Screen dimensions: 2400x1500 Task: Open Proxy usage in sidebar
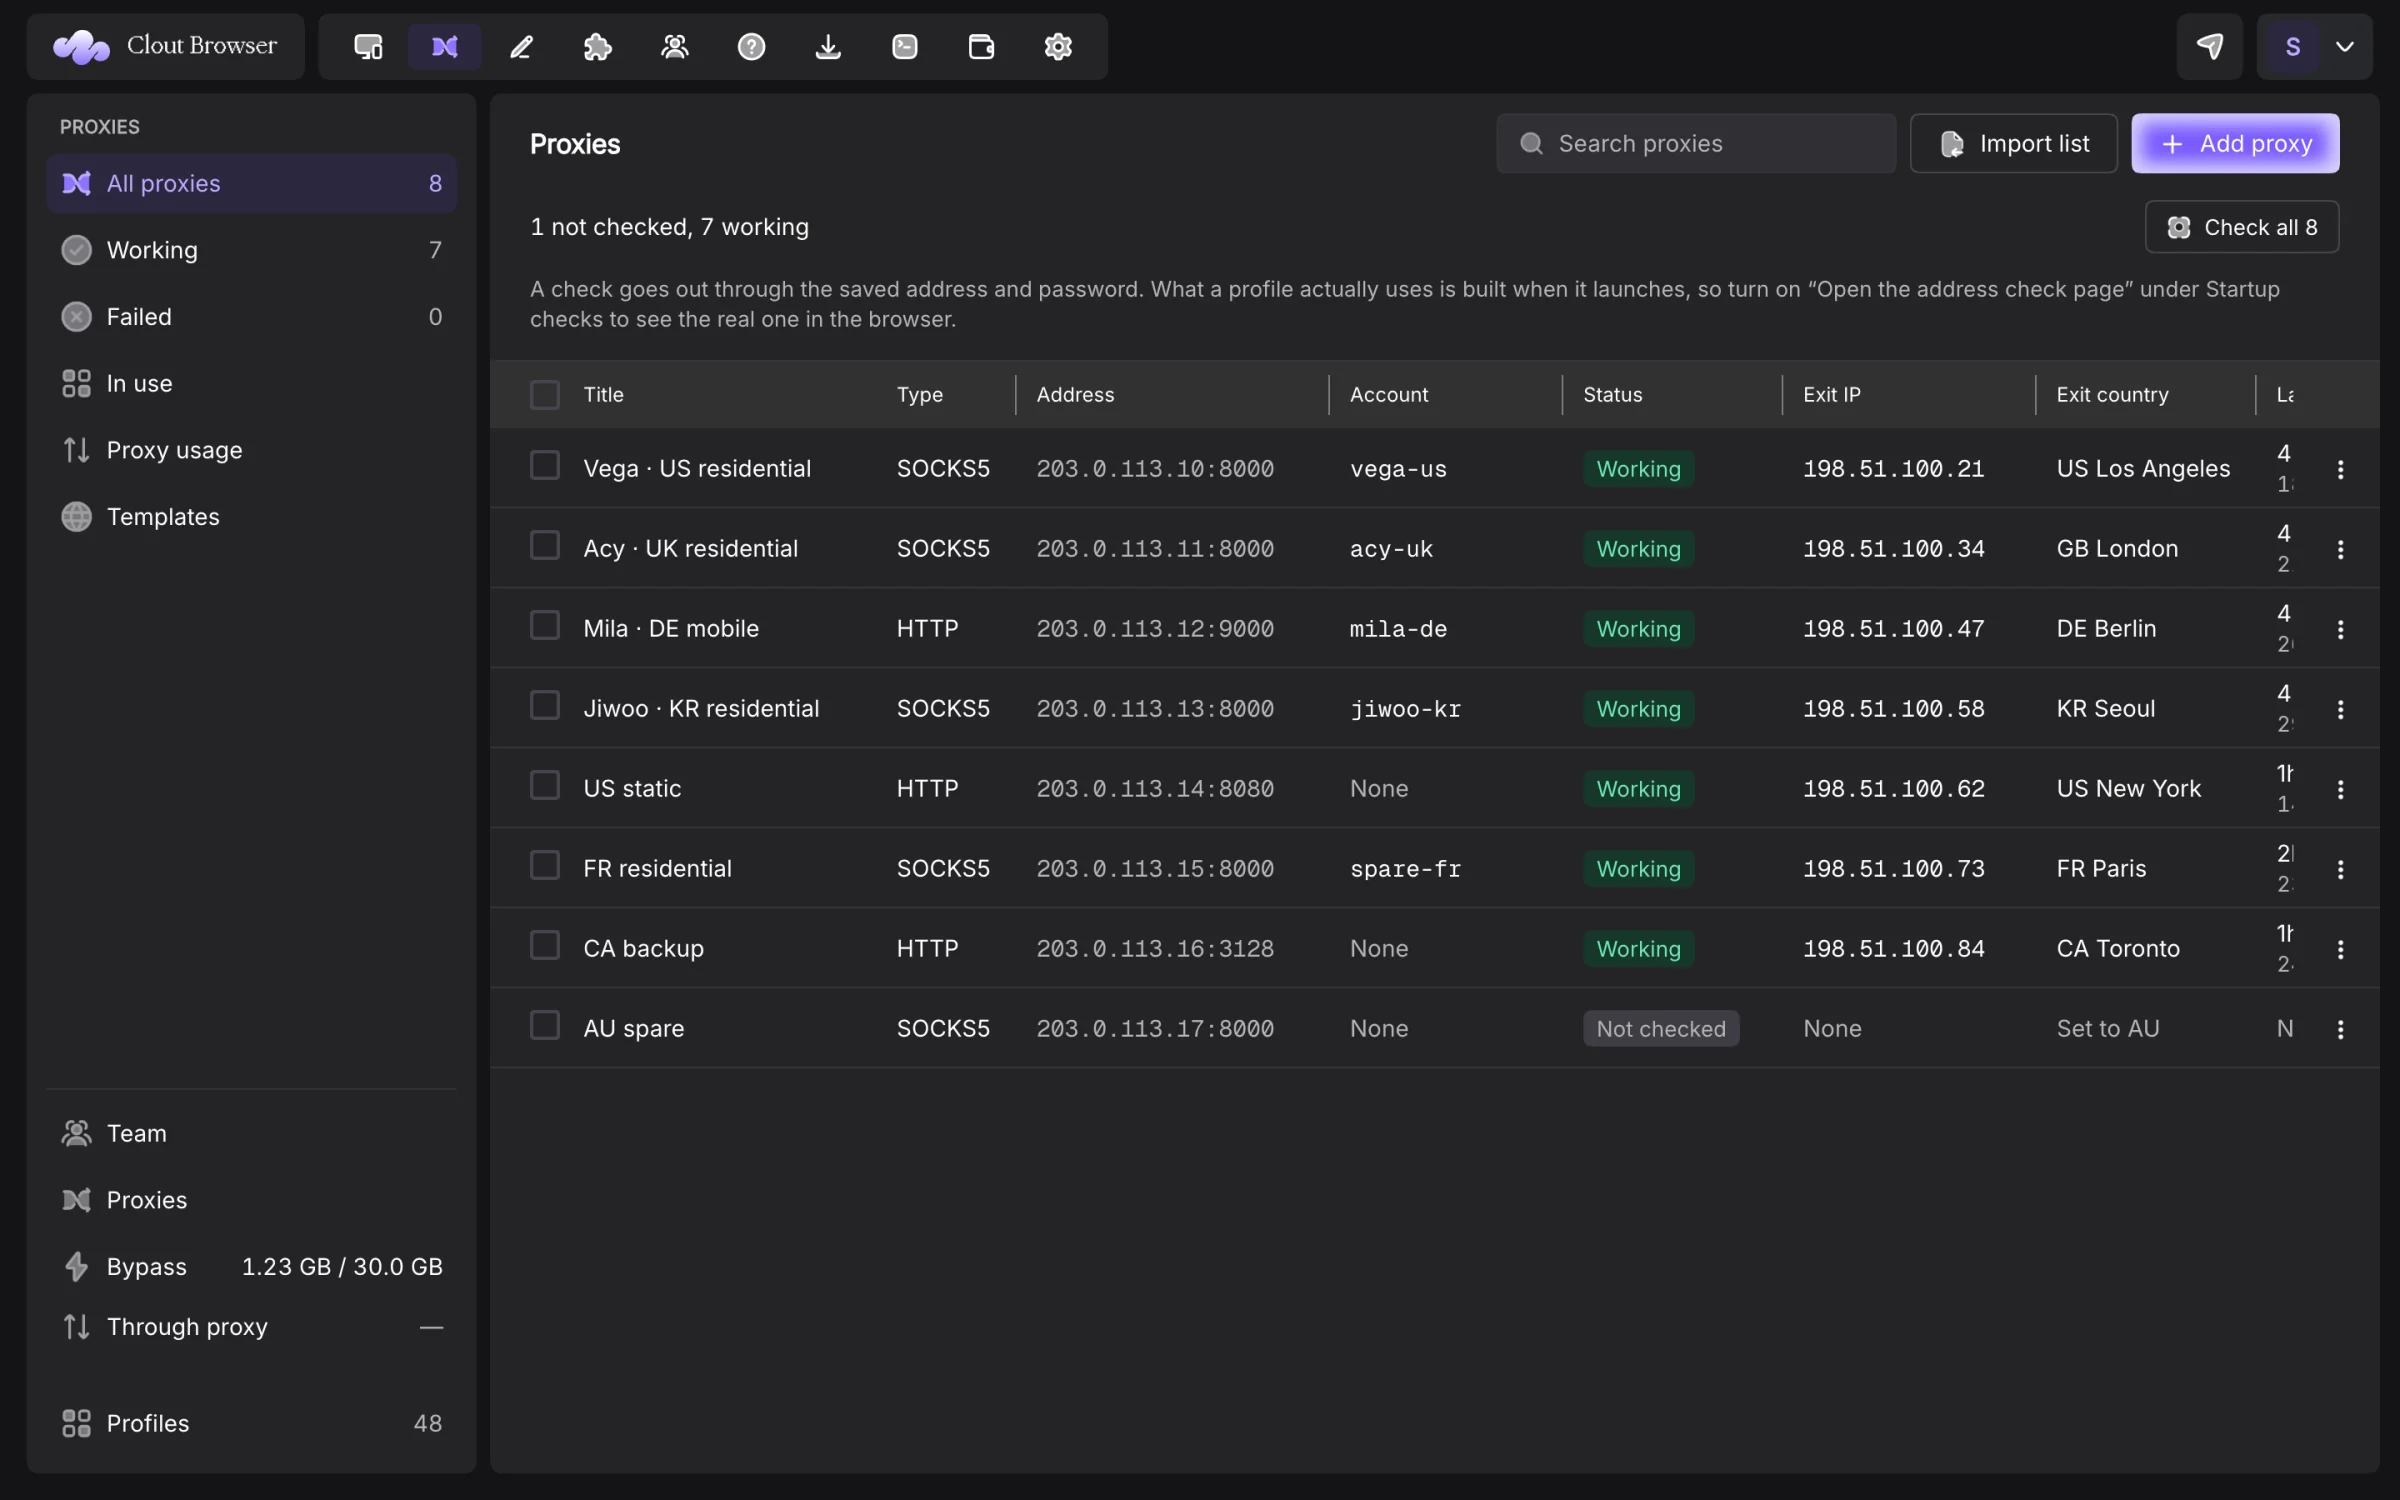point(252,450)
